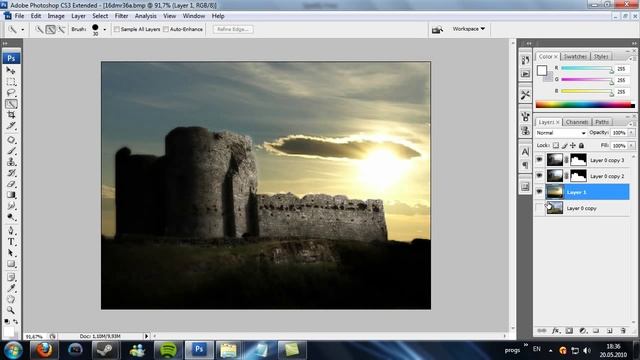Click Add layer mask icon

pos(569,331)
